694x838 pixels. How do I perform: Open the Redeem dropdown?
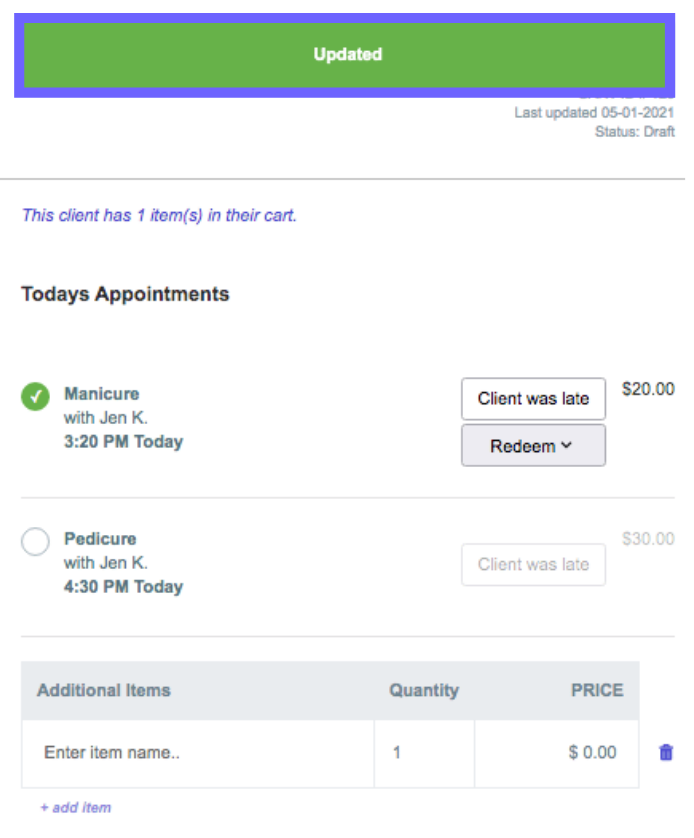pos(533,446)
